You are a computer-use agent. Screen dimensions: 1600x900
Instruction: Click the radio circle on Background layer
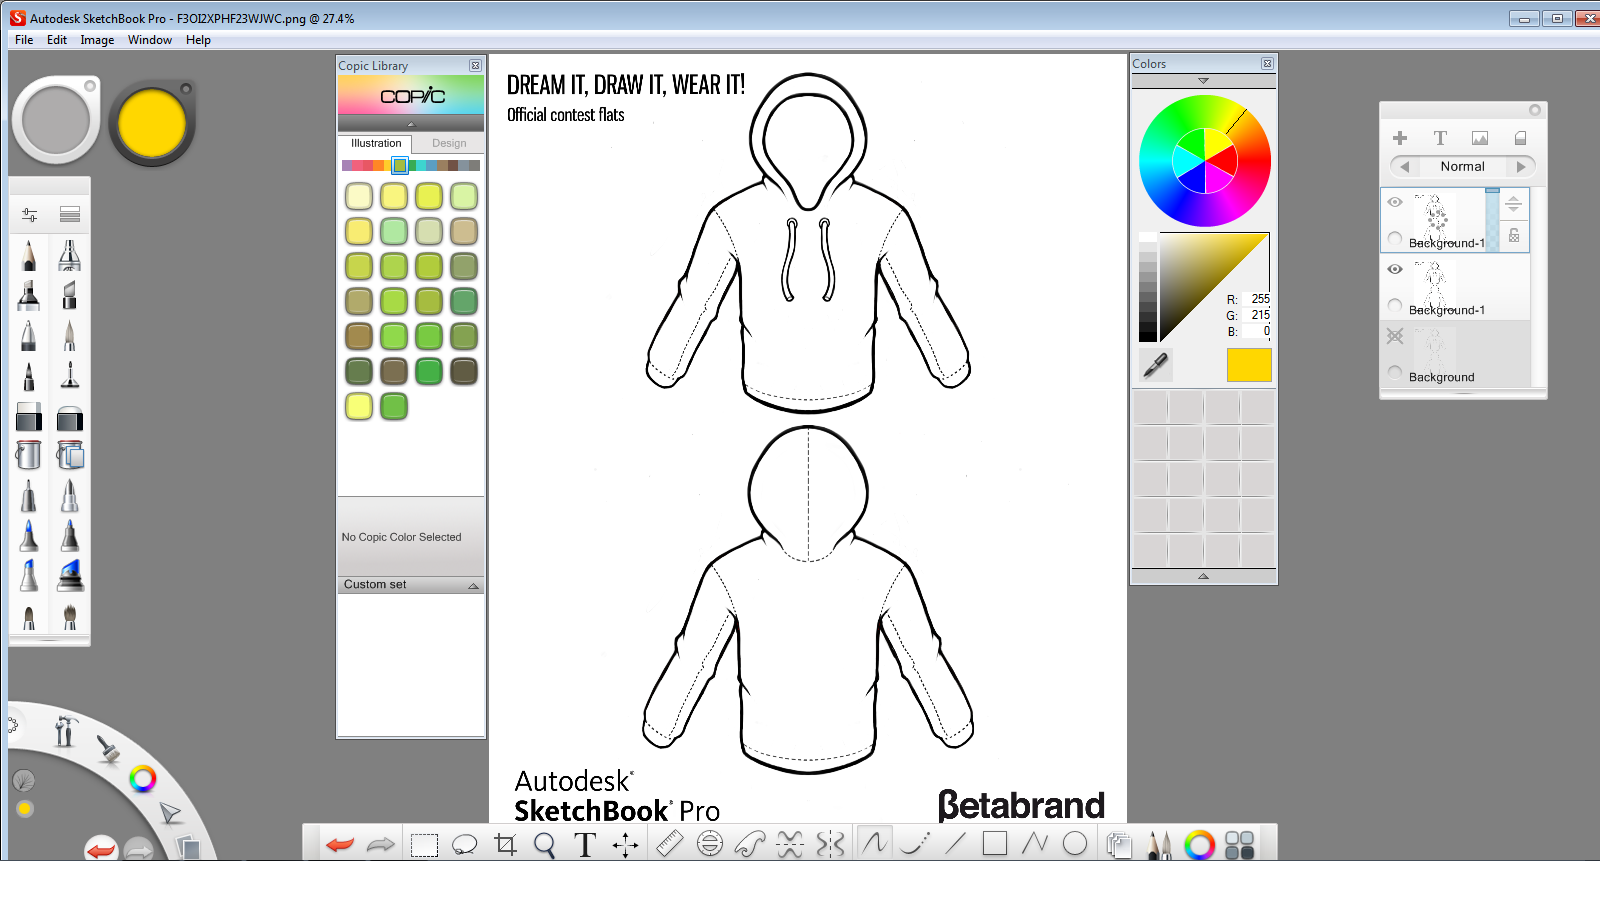tap(1395, 372)
